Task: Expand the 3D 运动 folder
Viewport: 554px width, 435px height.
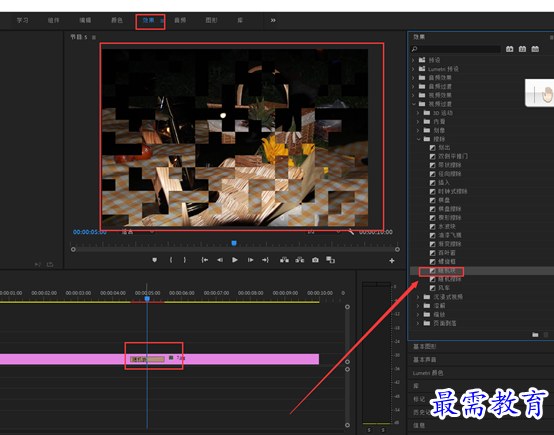Action: click(418, 113)
